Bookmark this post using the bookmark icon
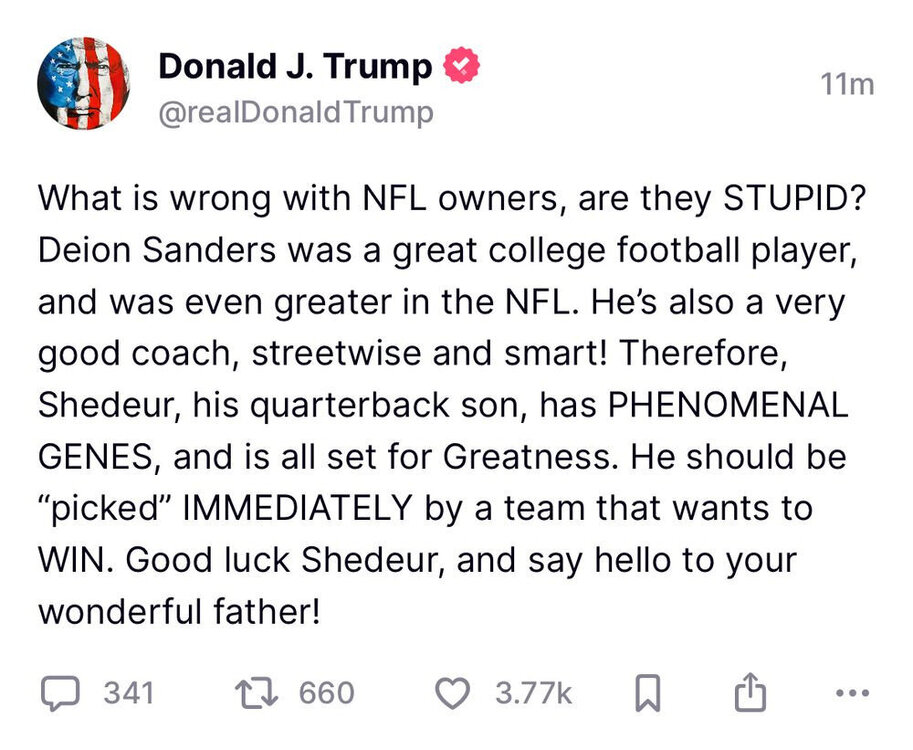Viewport: 913px width, 750px height. [647, 694]
